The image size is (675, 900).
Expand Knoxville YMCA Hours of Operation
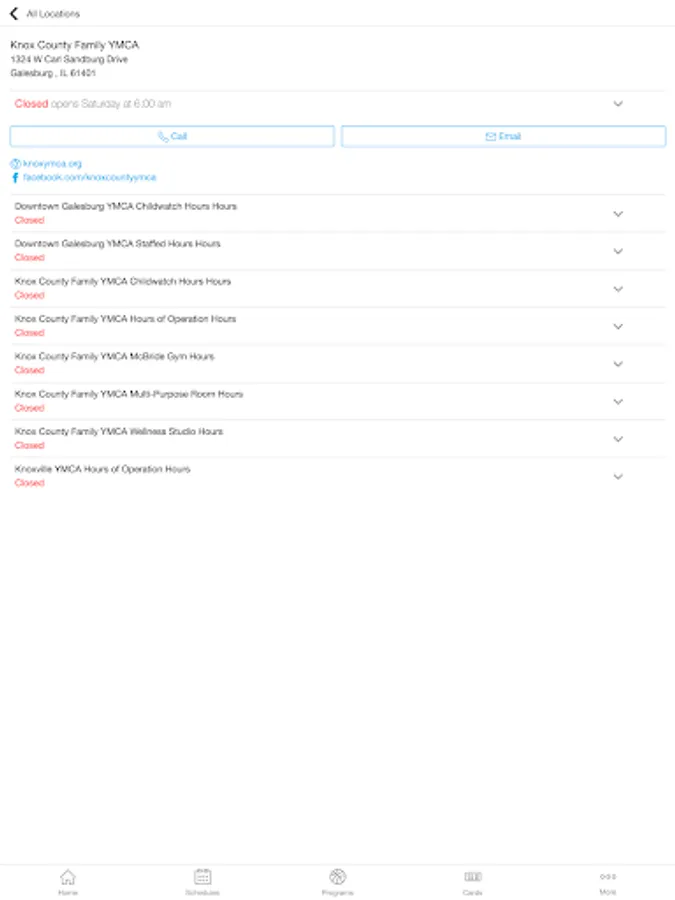338,476
